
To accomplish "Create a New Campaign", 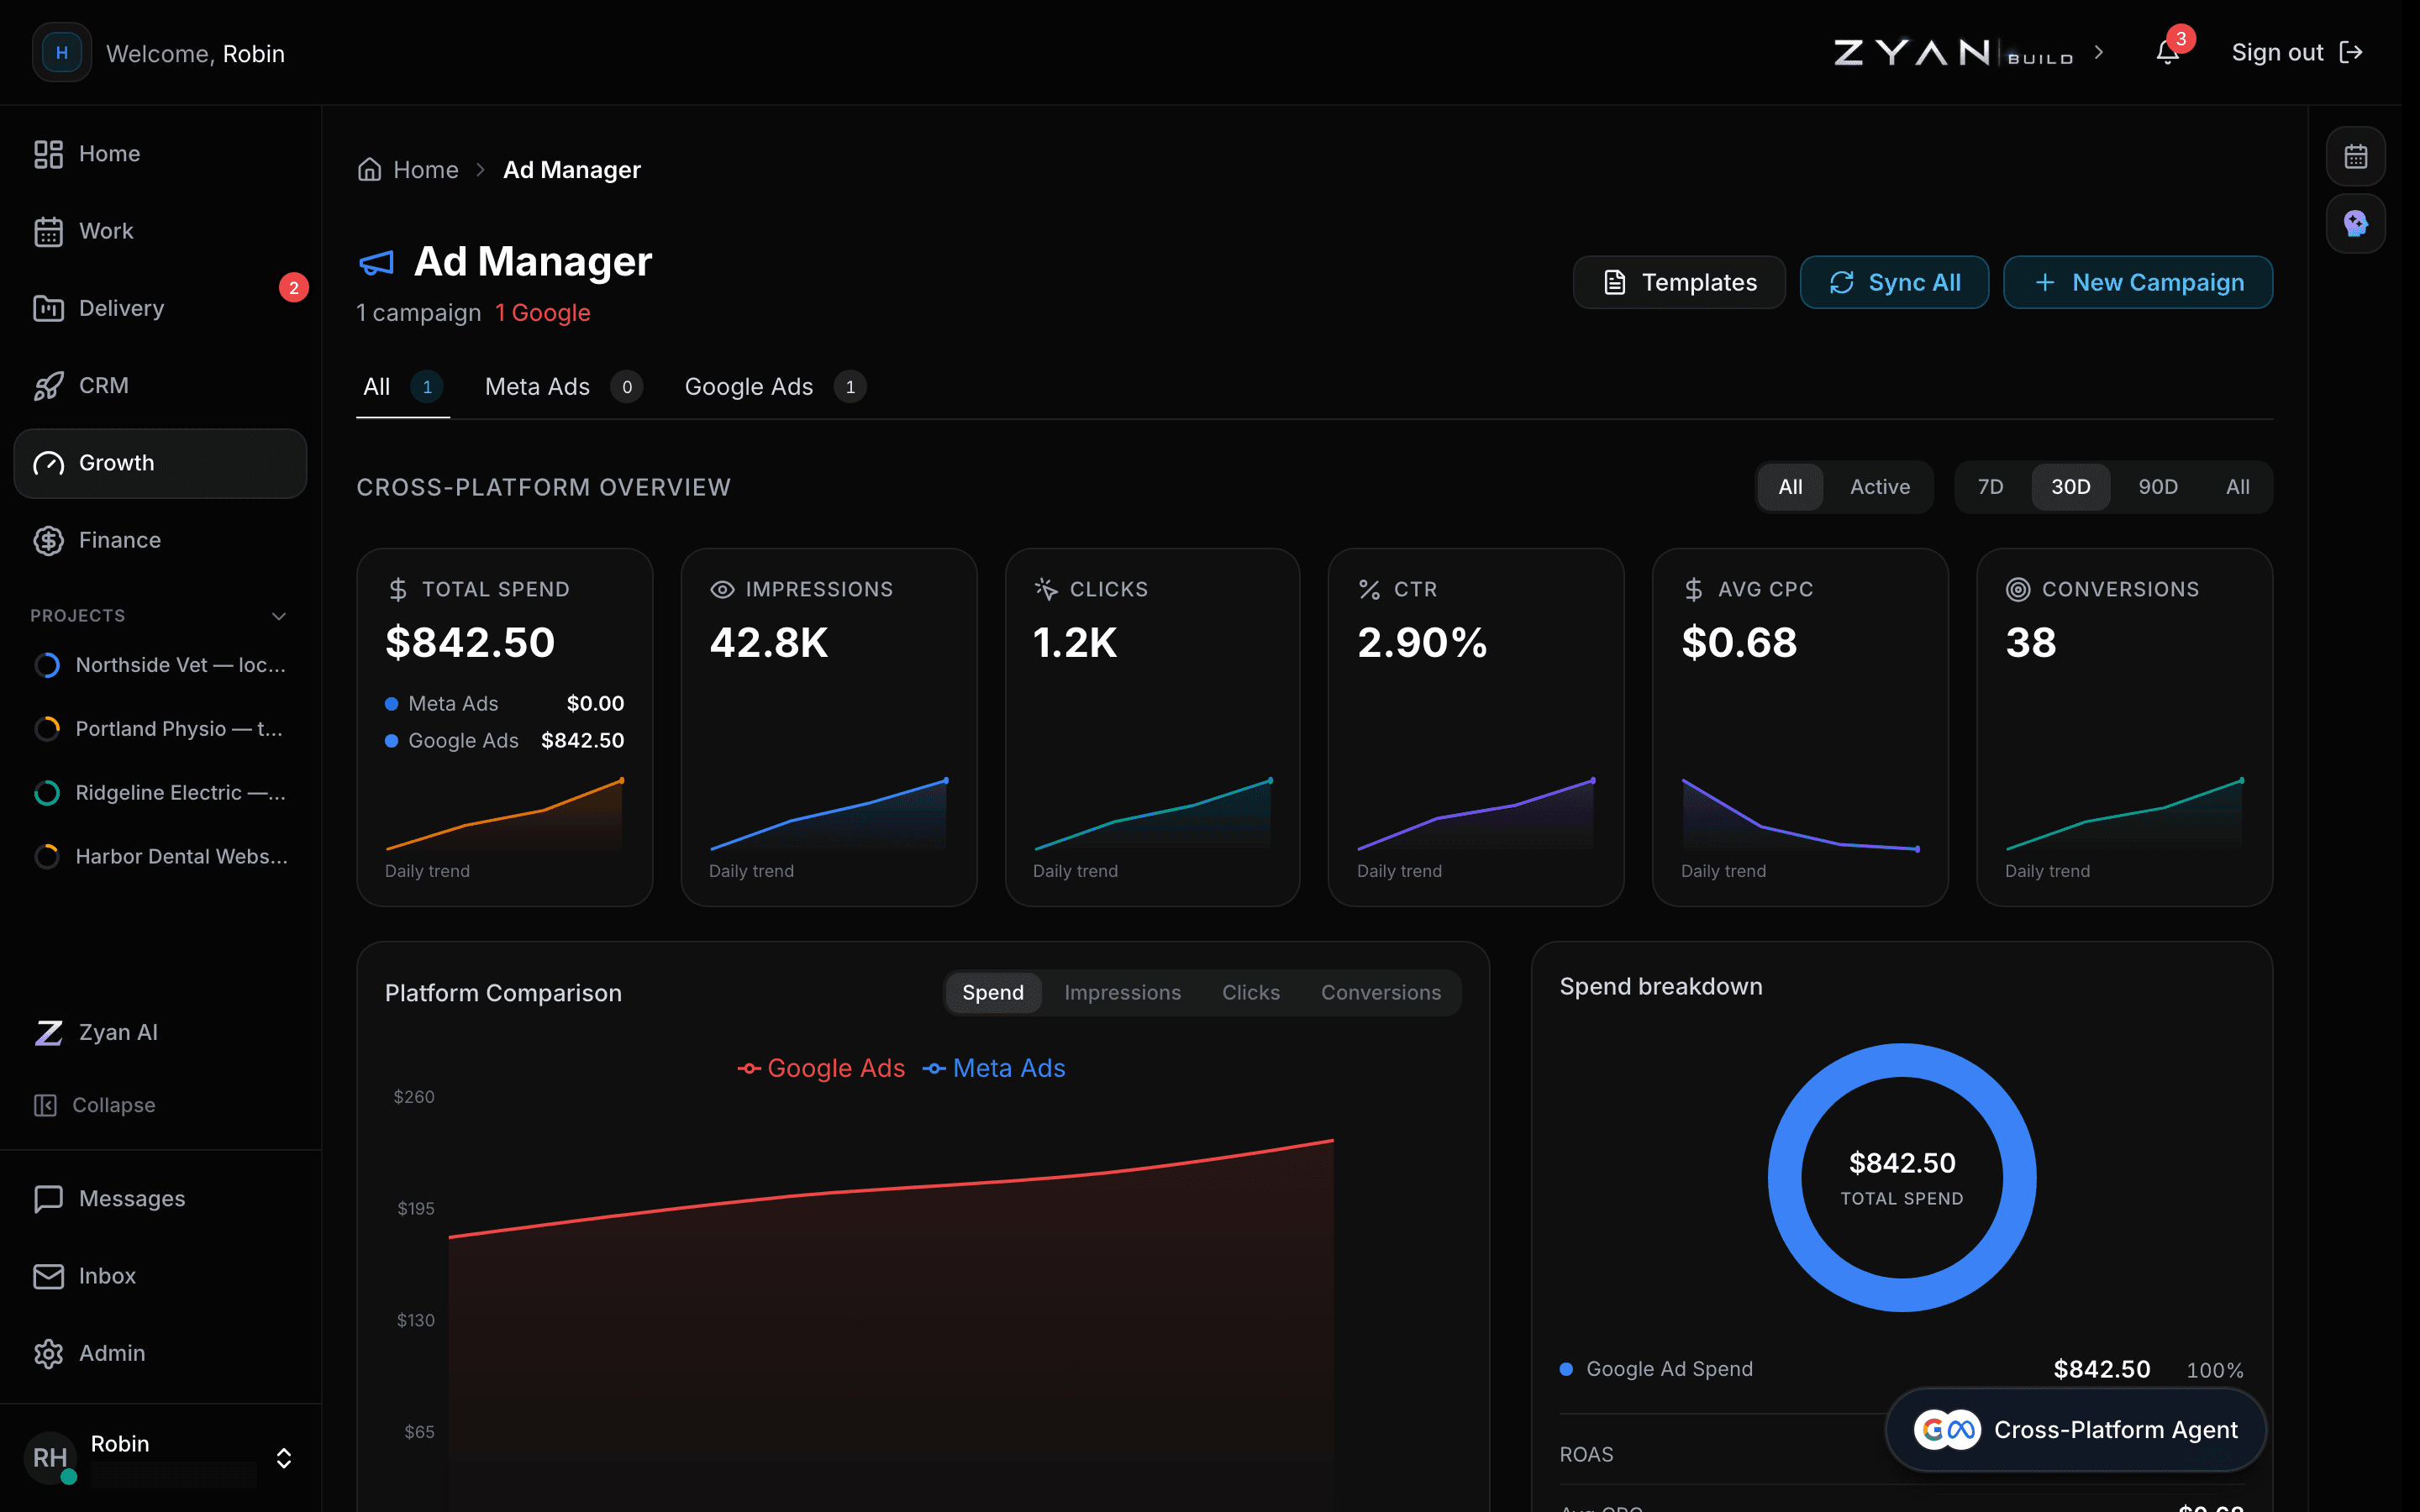I will (x=2138, y=283).
